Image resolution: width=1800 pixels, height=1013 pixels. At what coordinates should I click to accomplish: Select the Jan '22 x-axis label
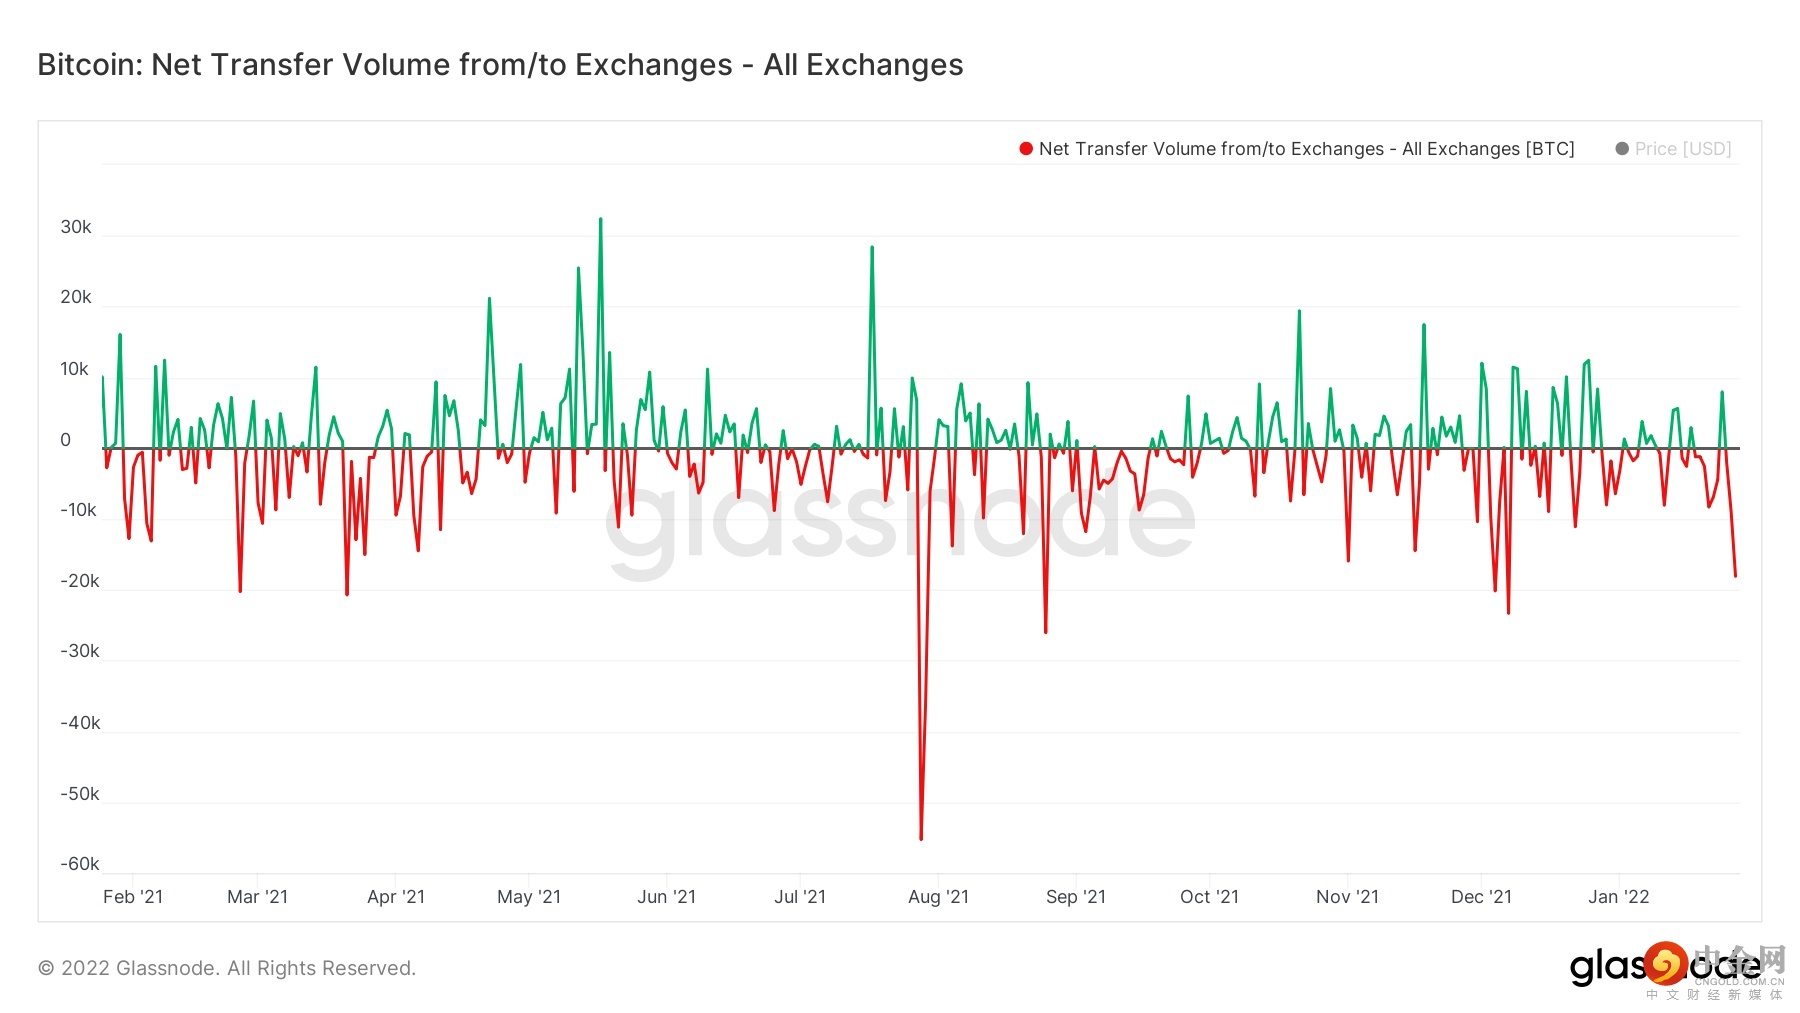[1618, 897]
